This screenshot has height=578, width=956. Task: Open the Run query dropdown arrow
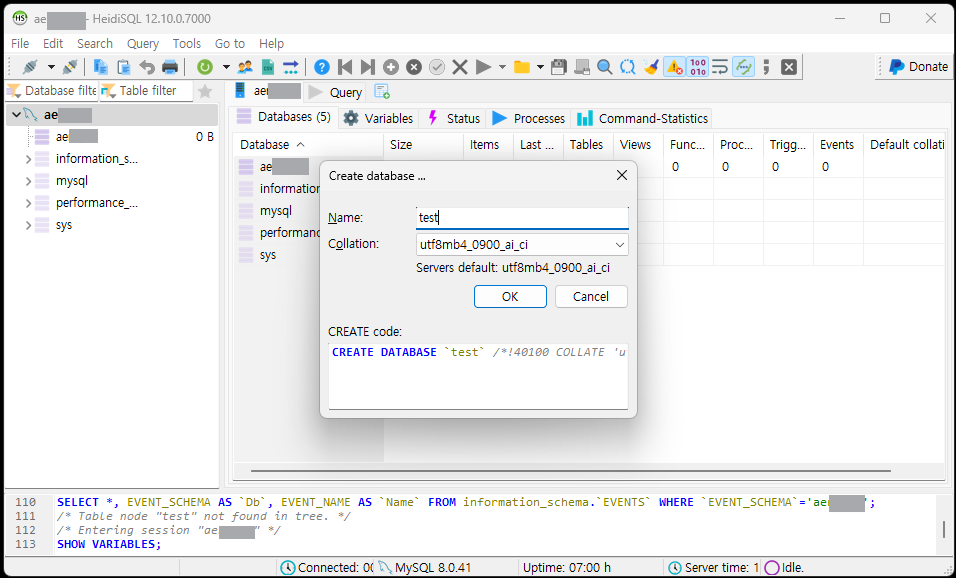[x=502, y=66]
